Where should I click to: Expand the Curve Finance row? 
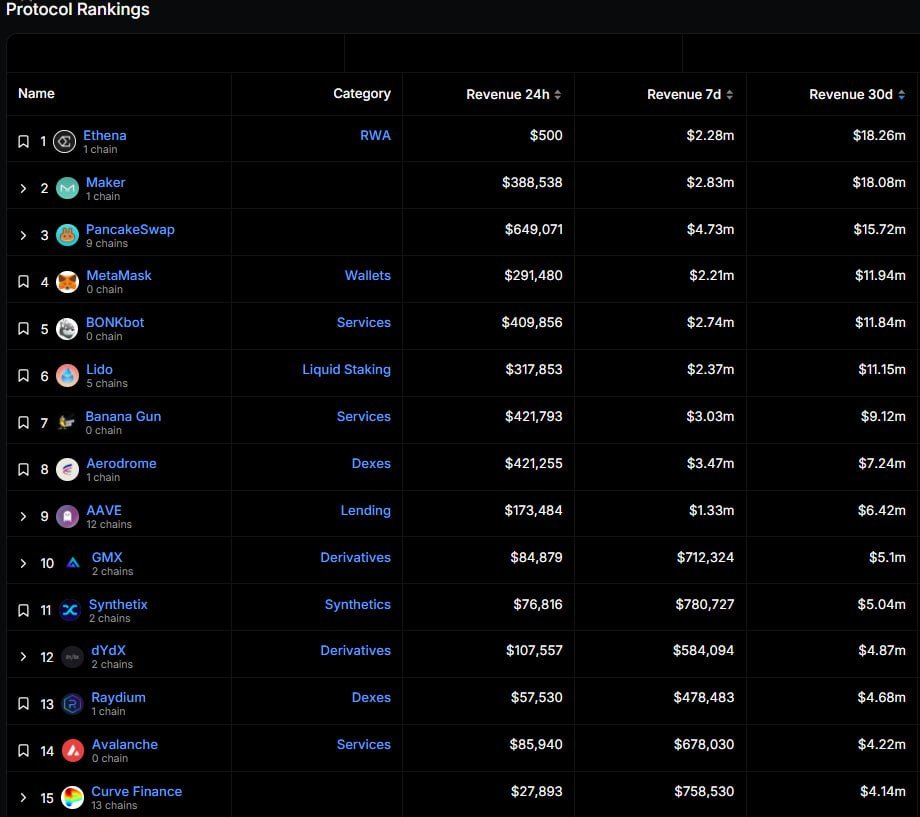(x=23, y=798)
